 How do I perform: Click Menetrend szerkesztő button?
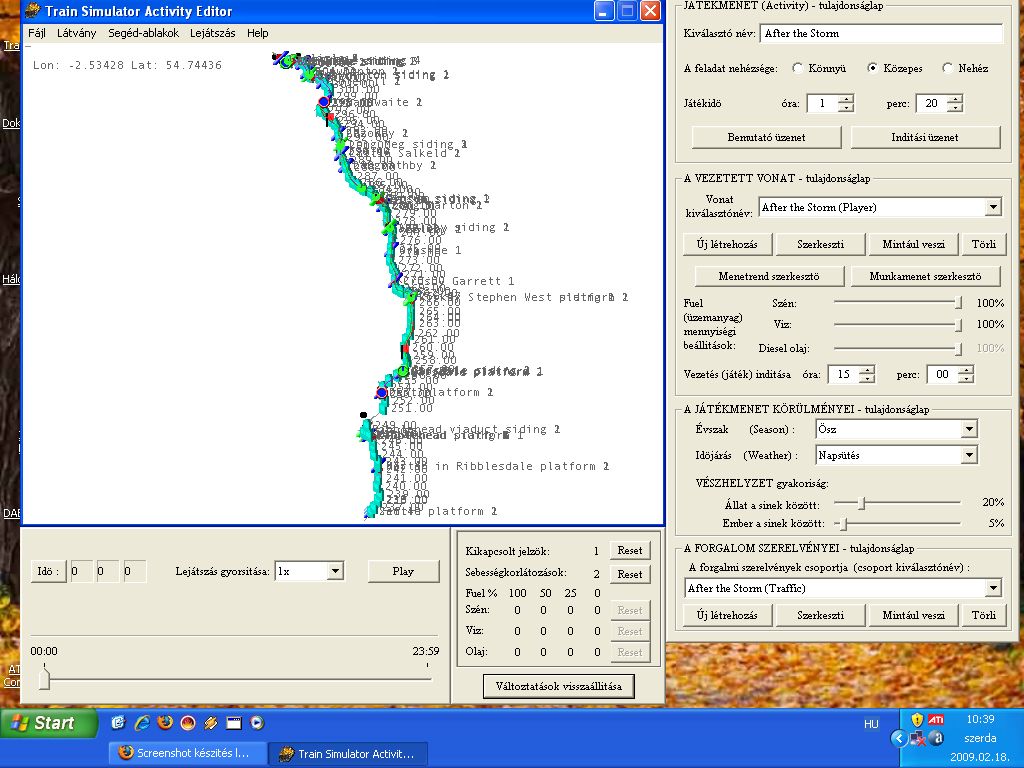click(x=769, y=276)
